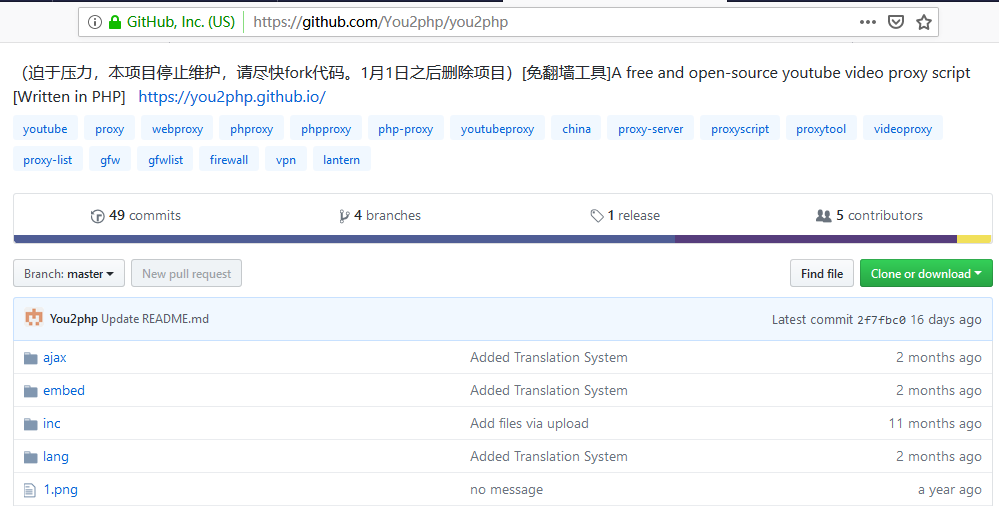
Task: Select the proxy topic tag
Action: (110, 129)
